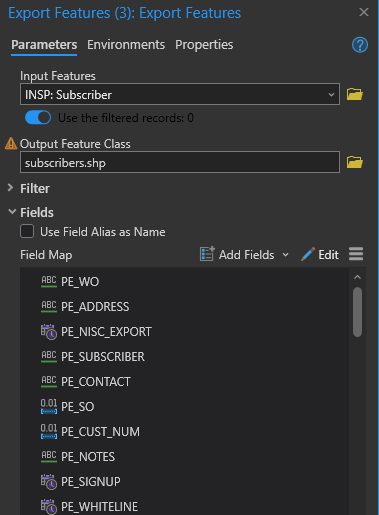
Task: Switch to the Properties tab
Action: [204, 45]
